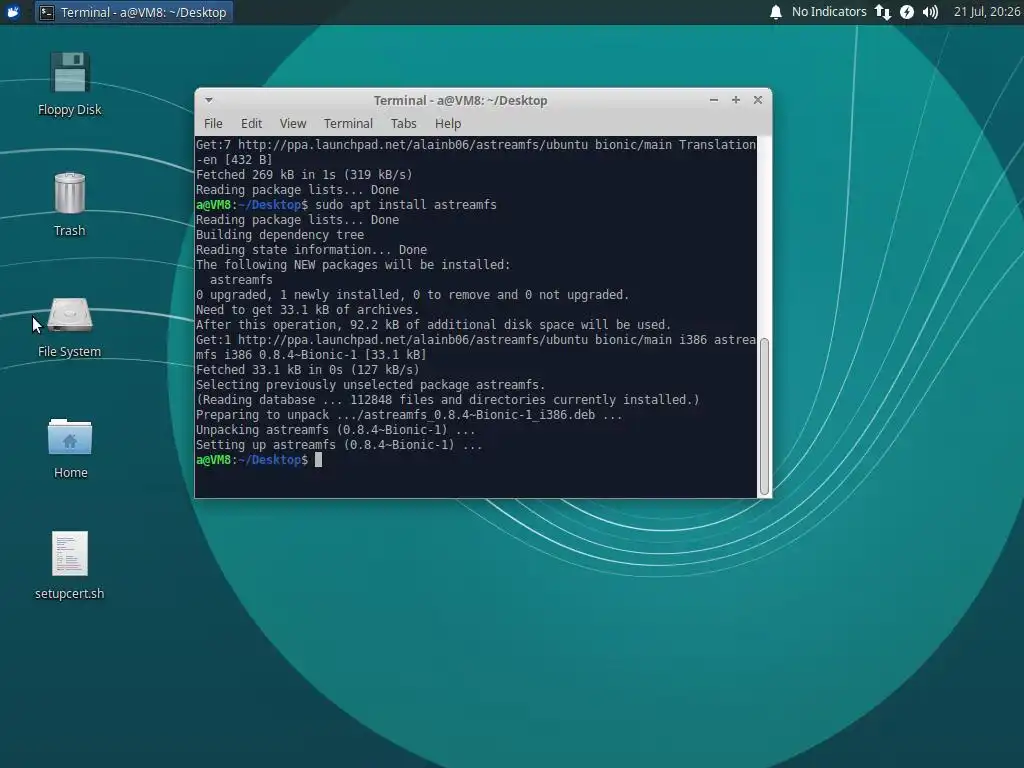Maximize the Terminal window
The height and width of the screenshot is (768, 1024).
coord(735,100)
